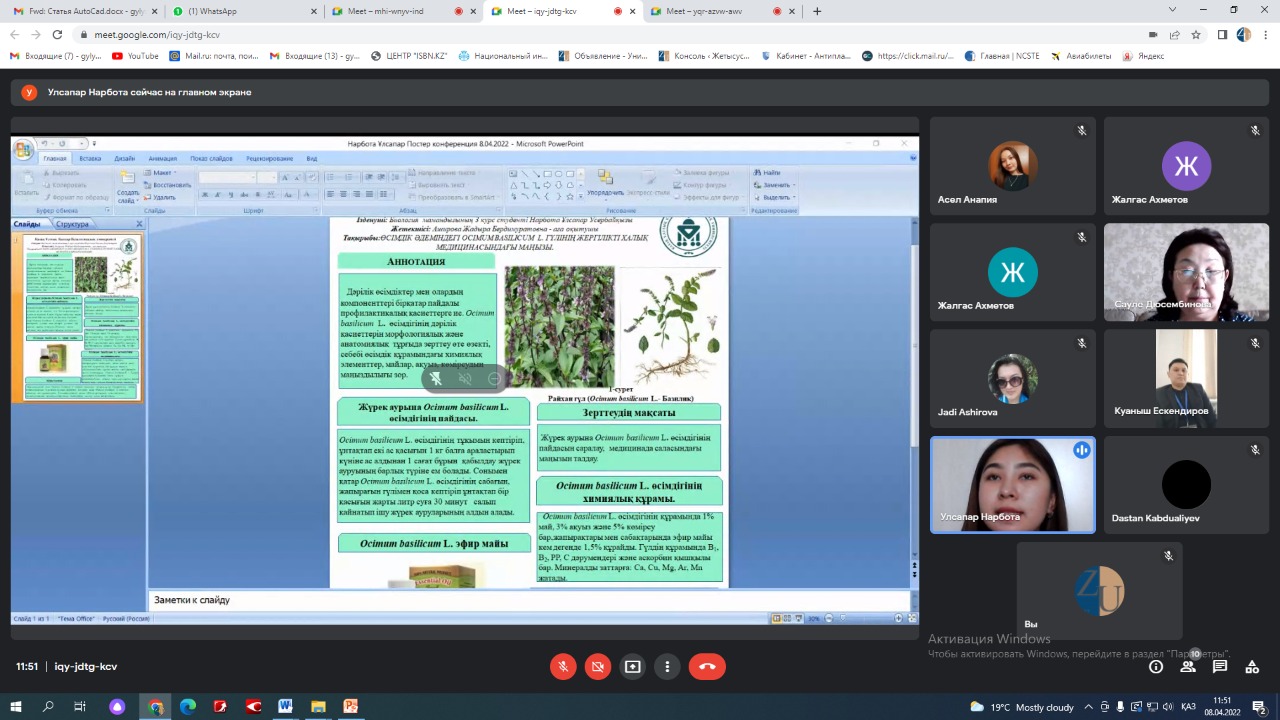
Task: Unmute the microphone in Meet
Action: tap(563, 666)
